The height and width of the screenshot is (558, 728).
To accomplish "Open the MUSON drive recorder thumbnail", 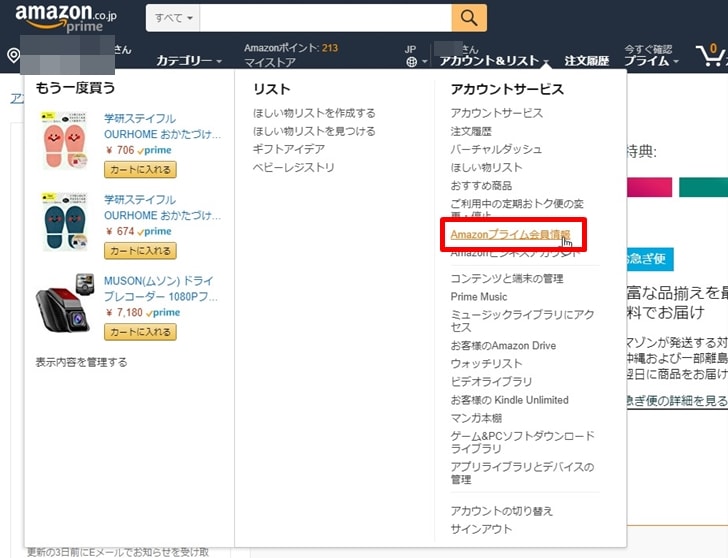I will (x=65, y=303).
